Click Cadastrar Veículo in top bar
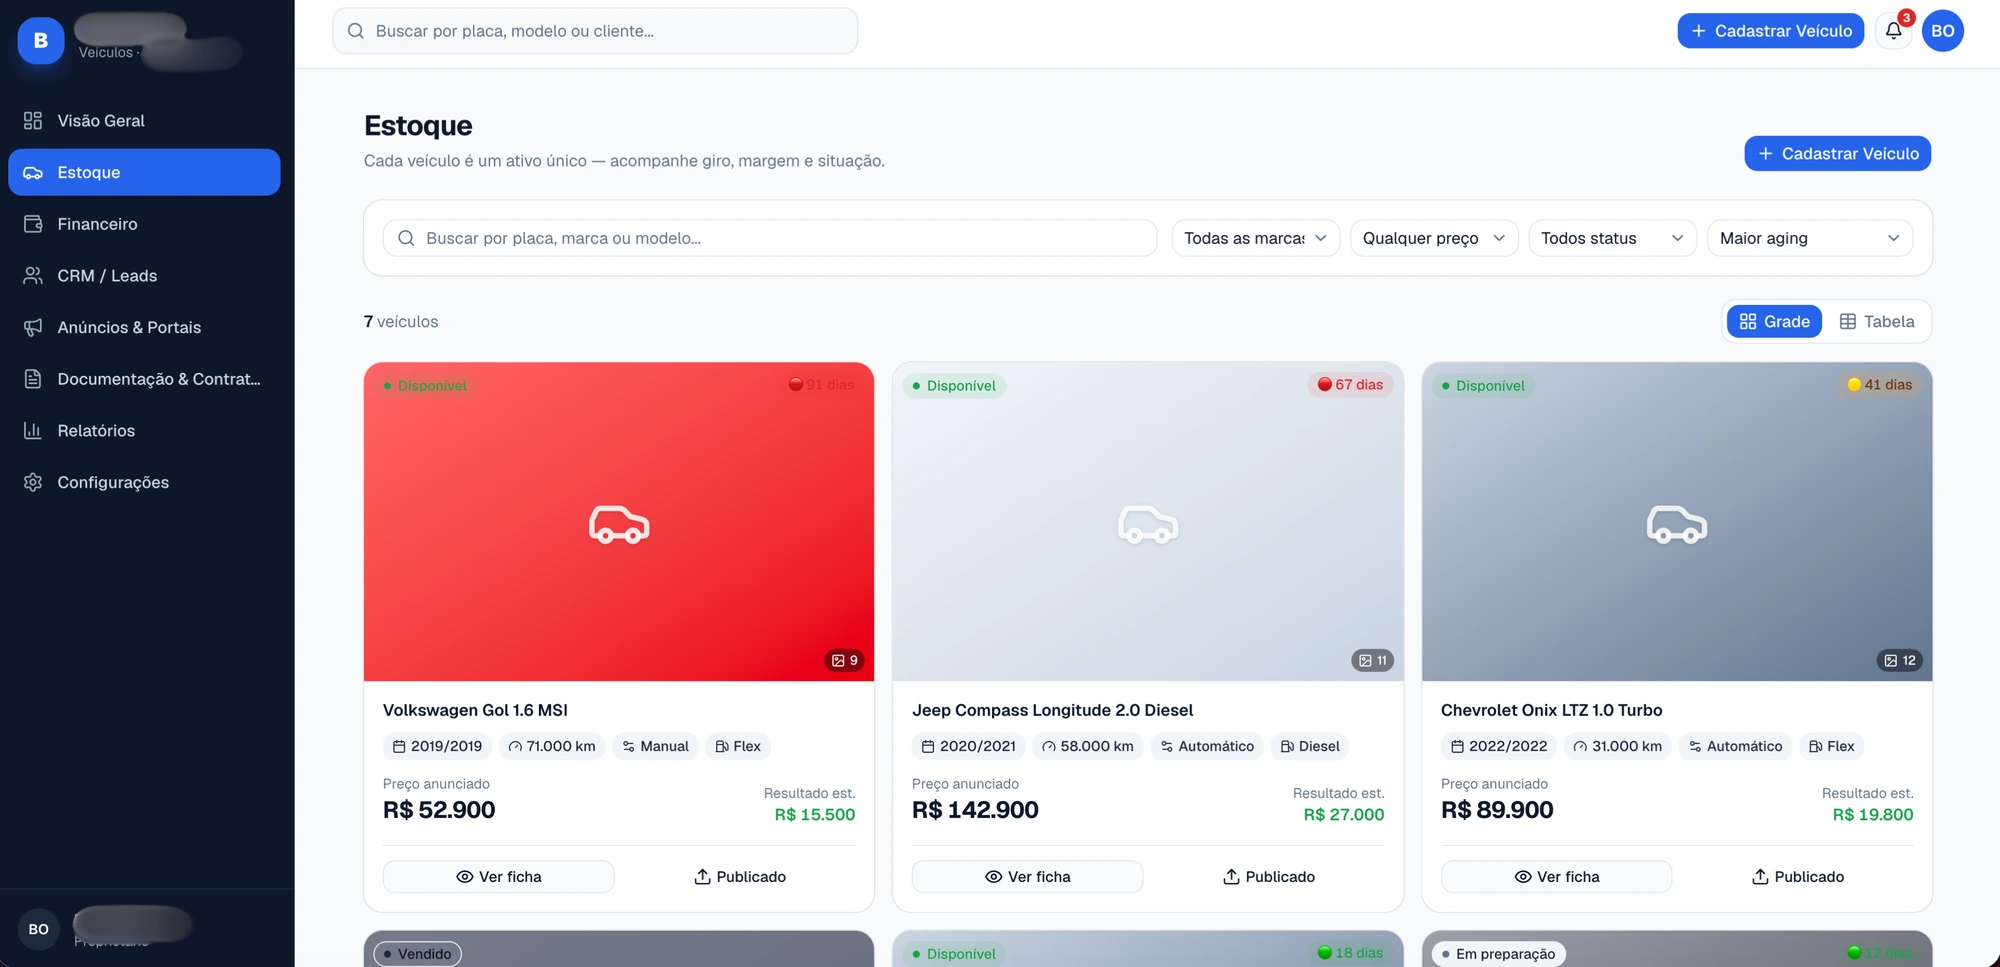Image resolution: width=2000 pixels, height=967 pixels. [x=1770, y=31]
